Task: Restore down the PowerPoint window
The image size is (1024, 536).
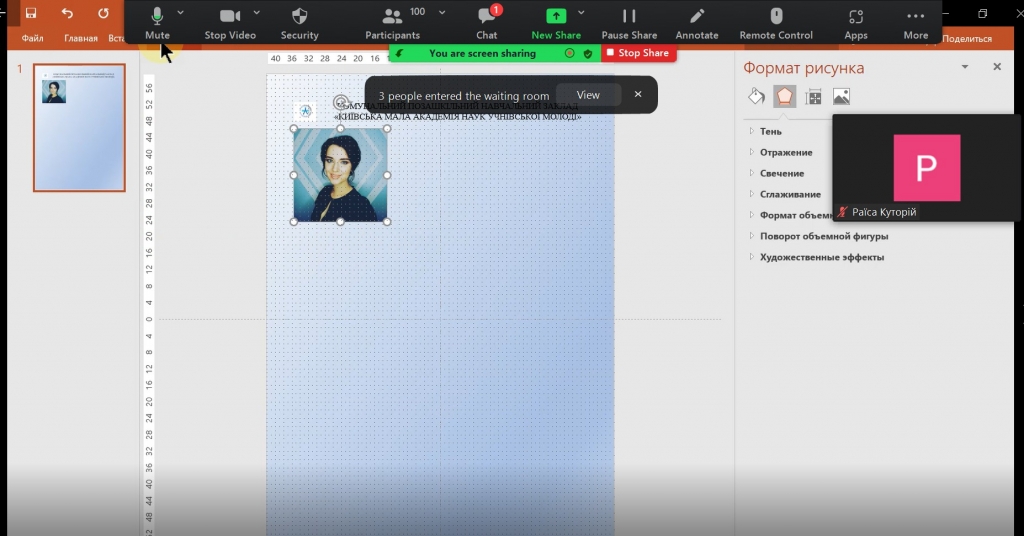Action: (x=983, y=14)
